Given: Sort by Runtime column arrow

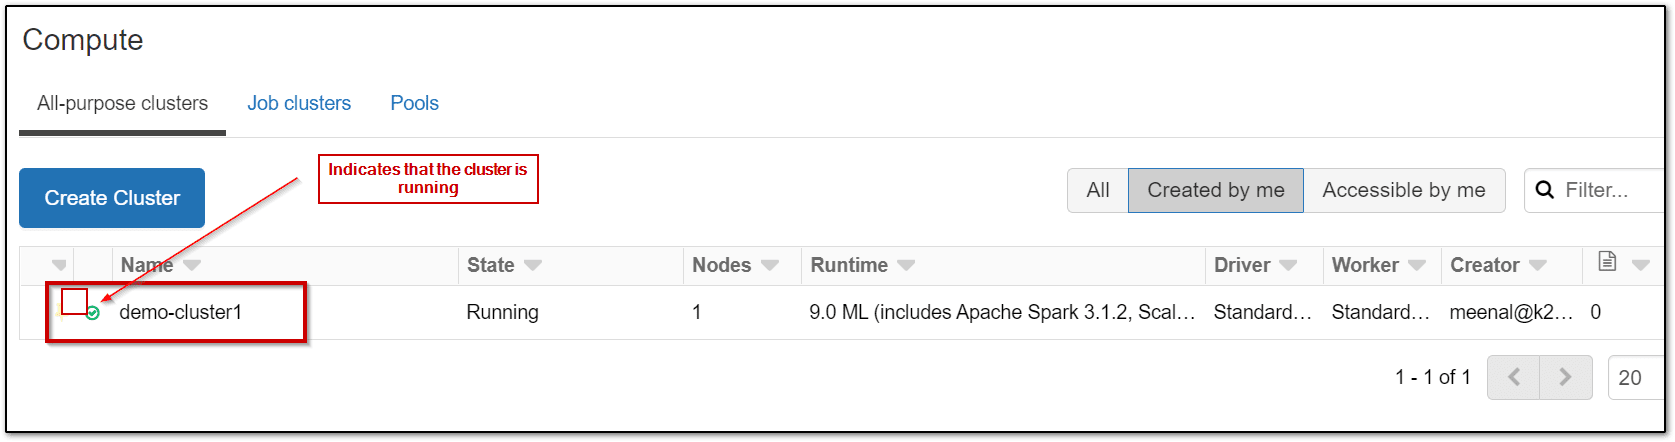Looking at the screenshot, I should [906, 265].
